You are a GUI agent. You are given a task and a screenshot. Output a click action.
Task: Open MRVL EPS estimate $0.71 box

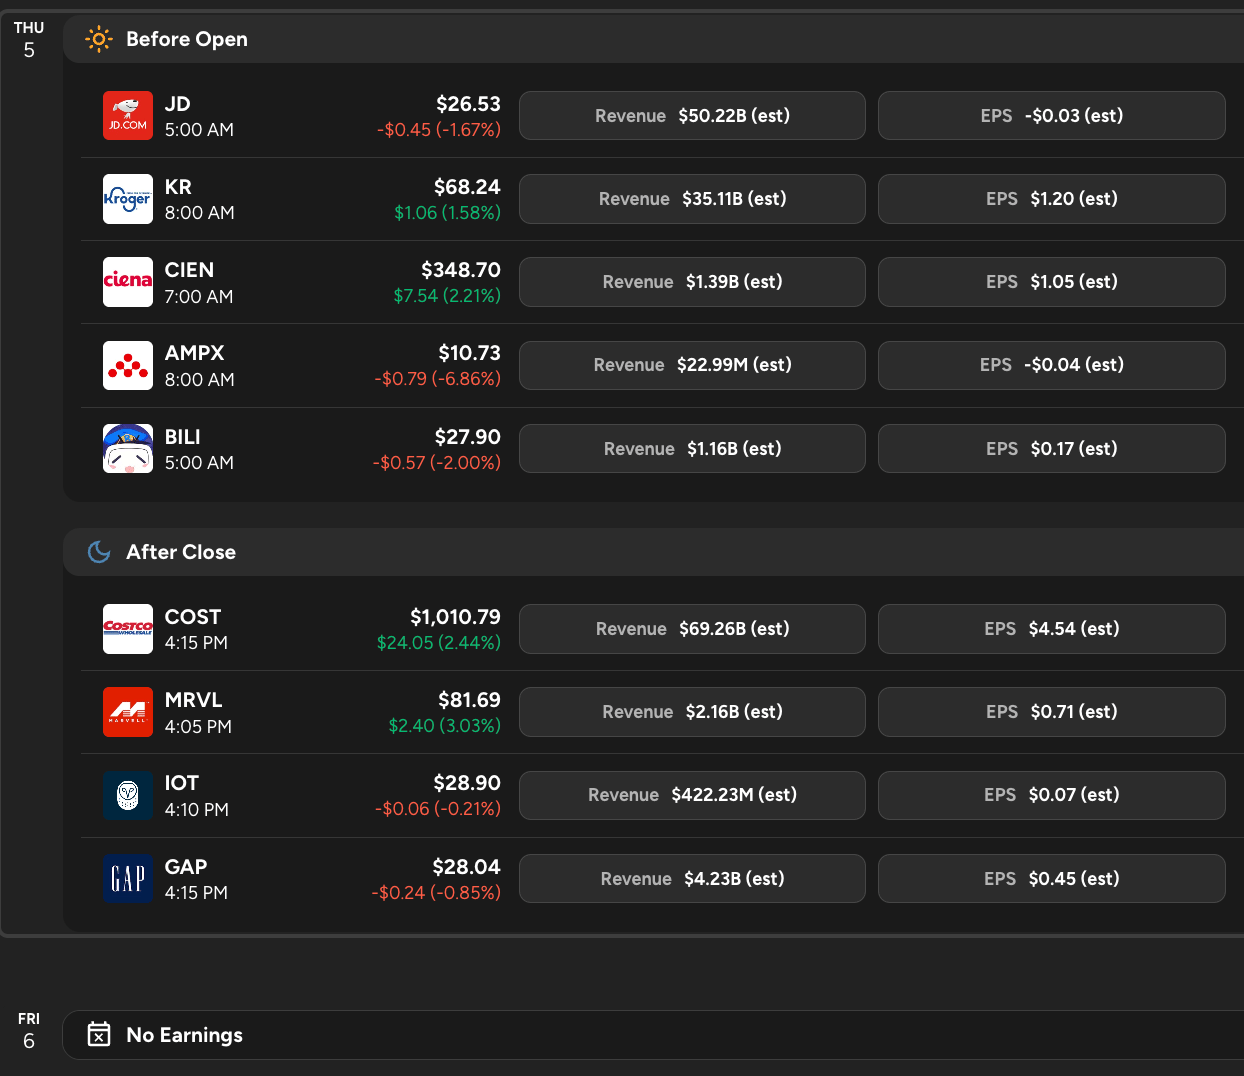pyautogui.click(x=1052, y=712)
